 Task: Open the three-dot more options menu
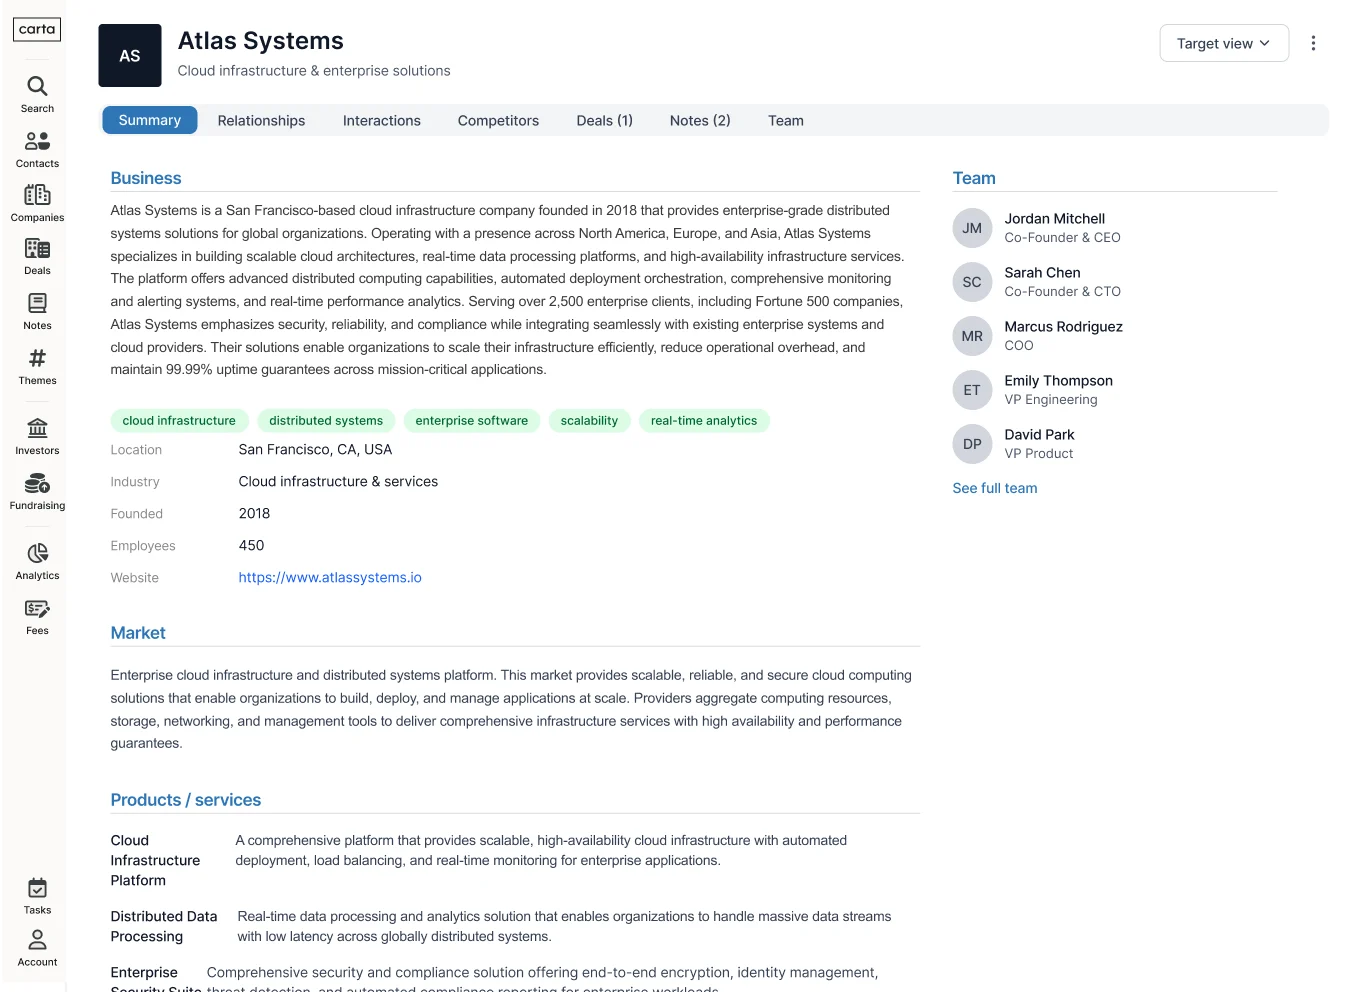(x=1313, y=43)
